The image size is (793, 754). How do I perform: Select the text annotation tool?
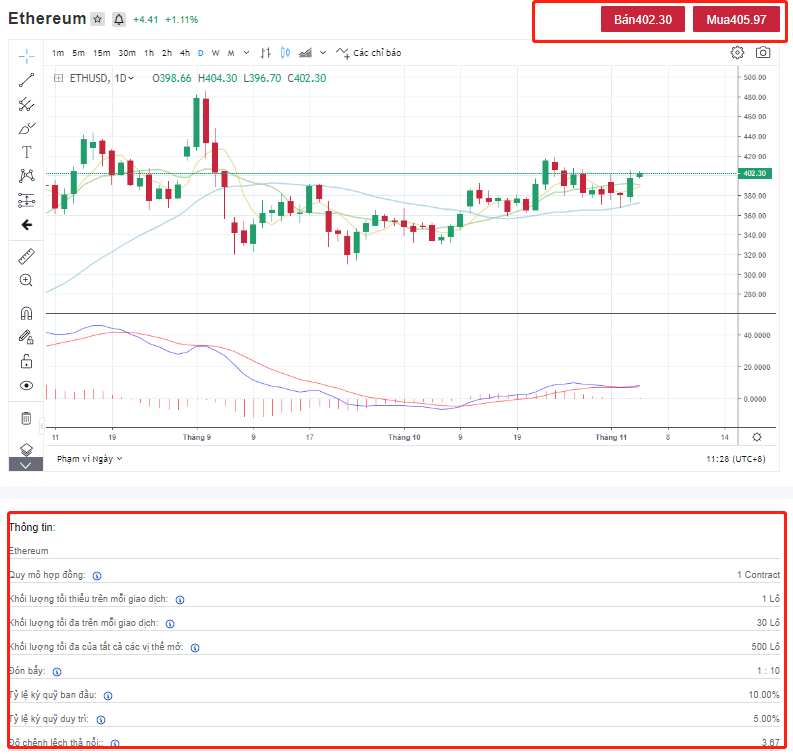tap(27, 152)
